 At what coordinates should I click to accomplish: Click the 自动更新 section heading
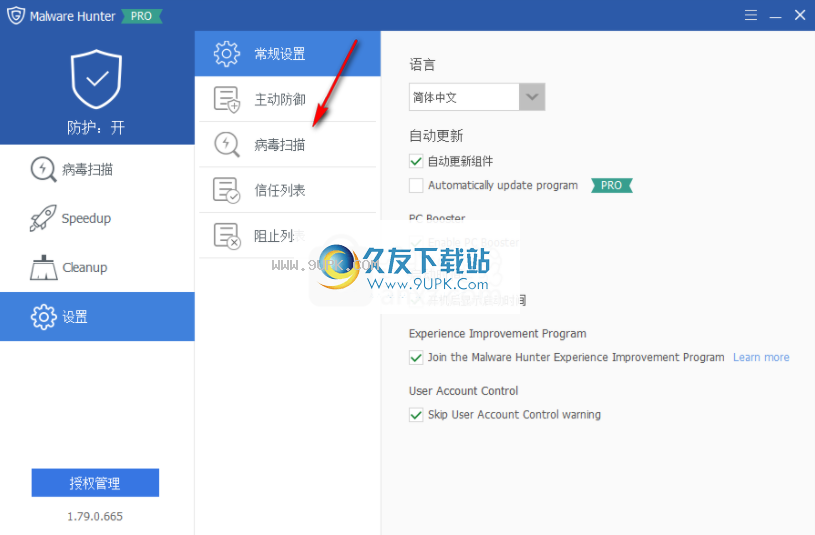[x=436, y=136]
